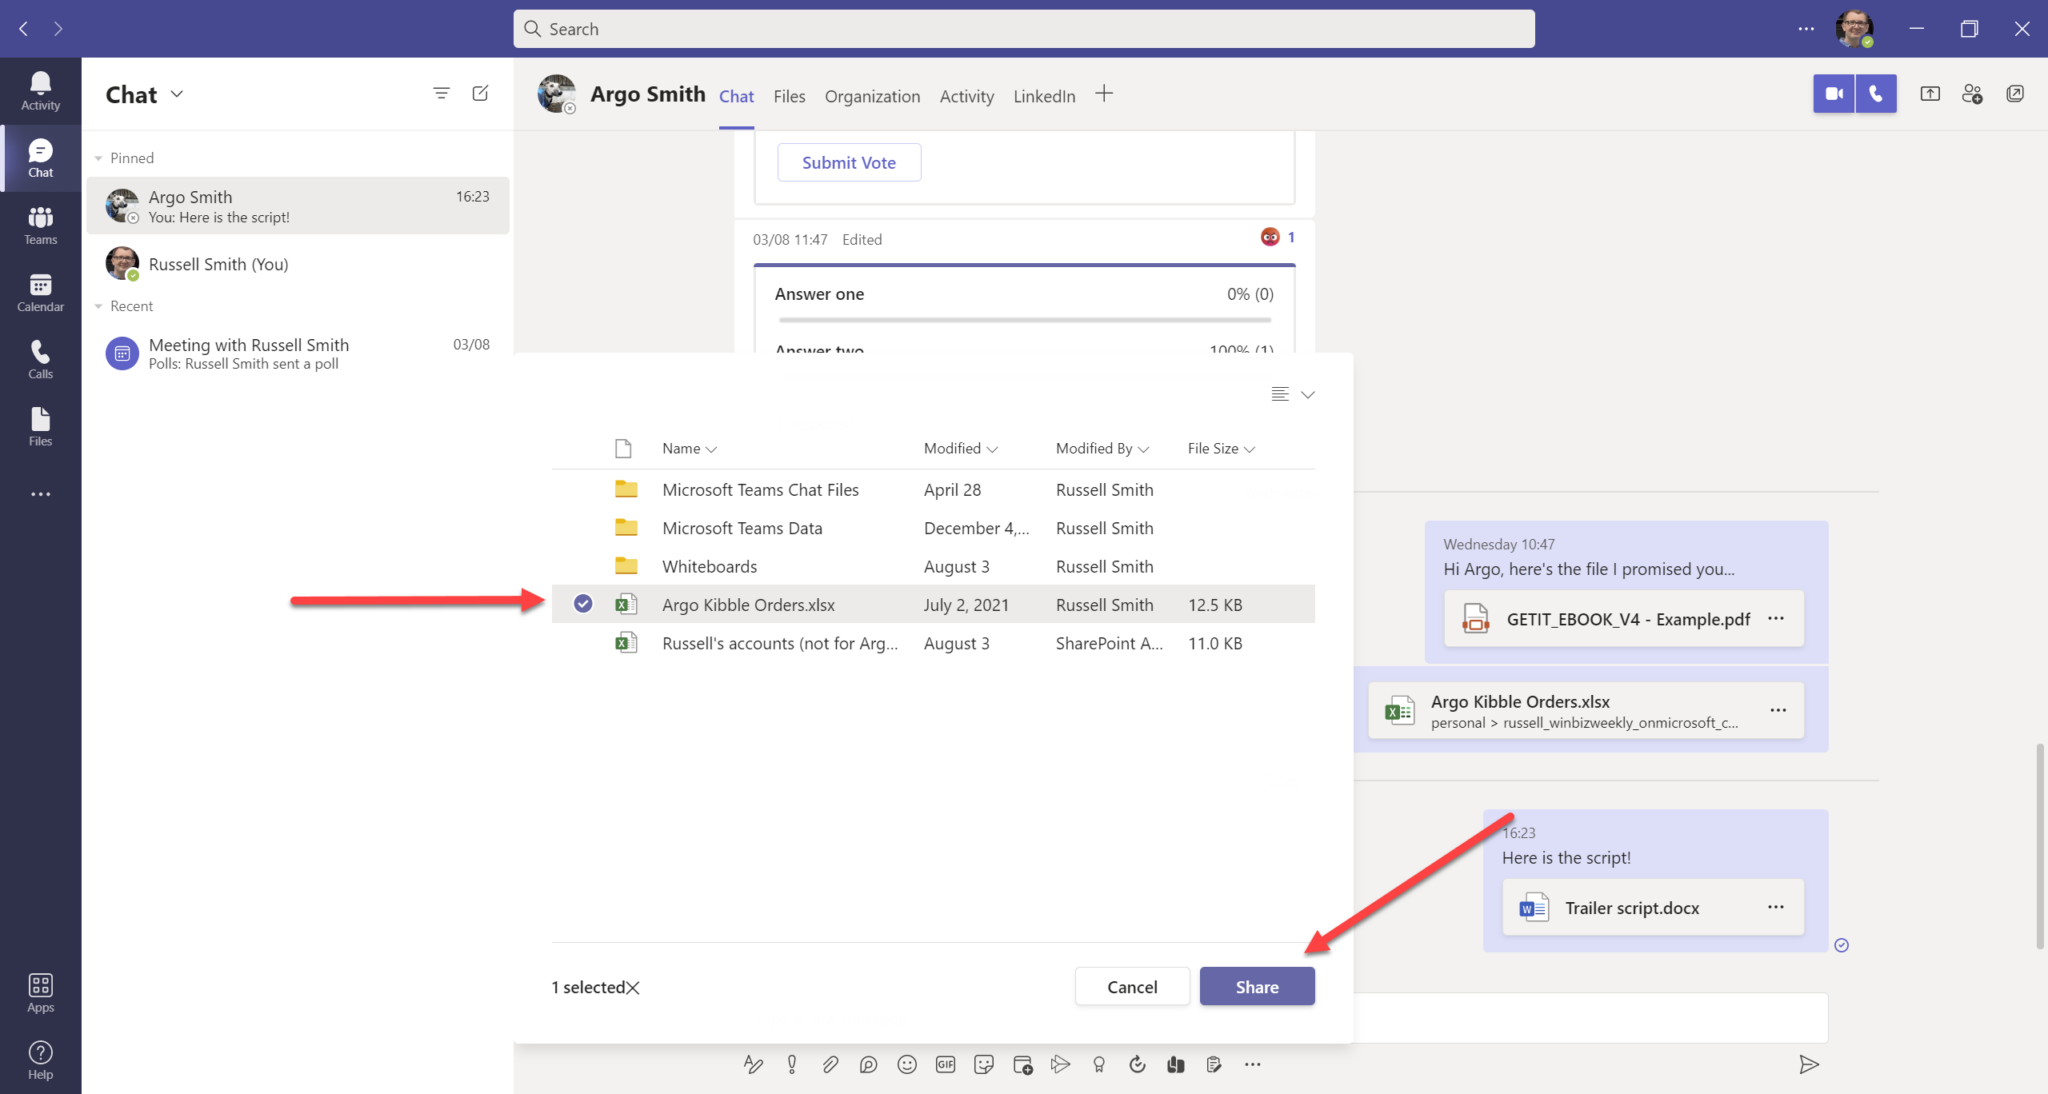Viewport: 2048px width, 1094px height.
Task: Set delivery options with exclamation icon
Action: (x=792, y=1065)
